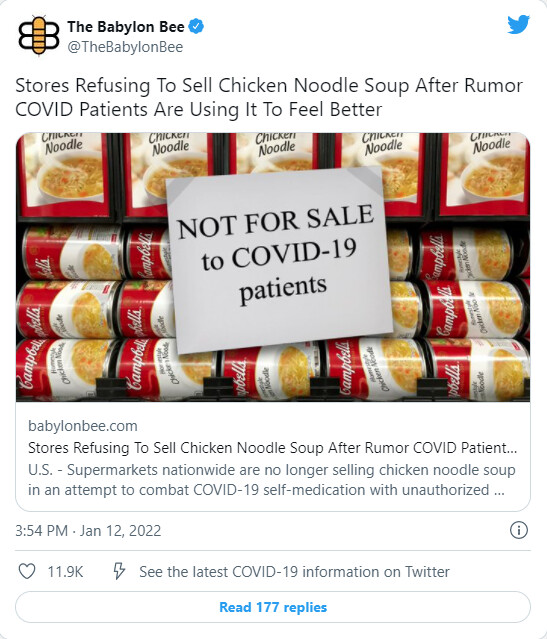Open the @TheBabylonBee handle link
The image size is (547, 639).
click(125, 47)
